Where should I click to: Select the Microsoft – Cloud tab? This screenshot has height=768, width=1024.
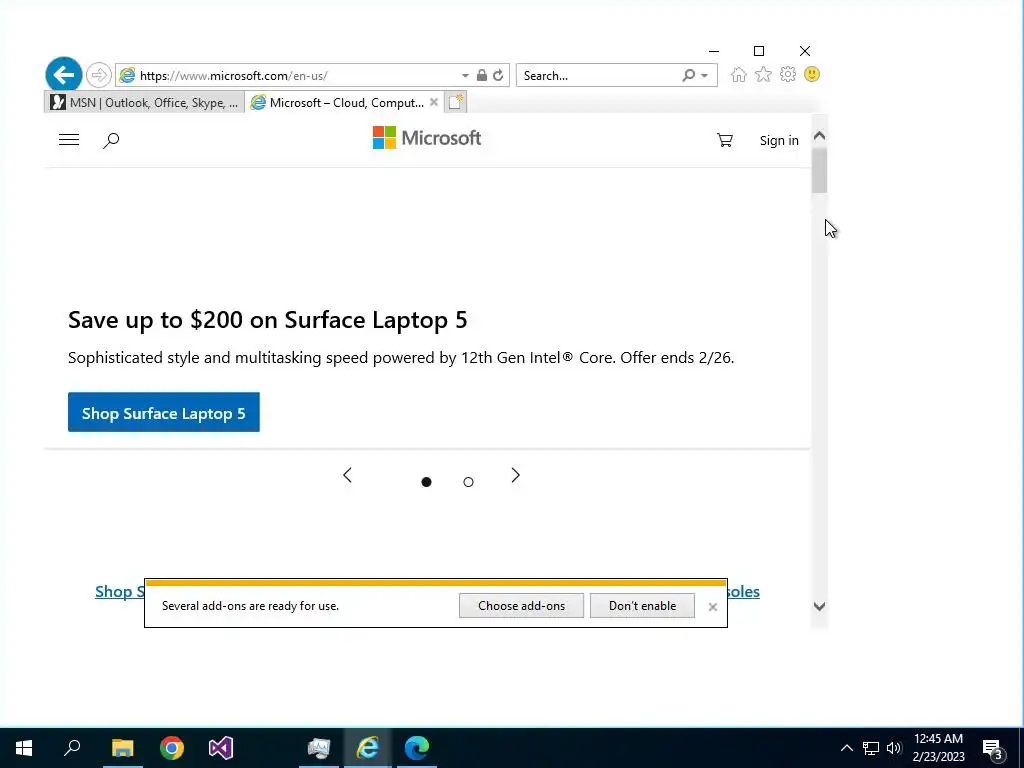[345, 103]
